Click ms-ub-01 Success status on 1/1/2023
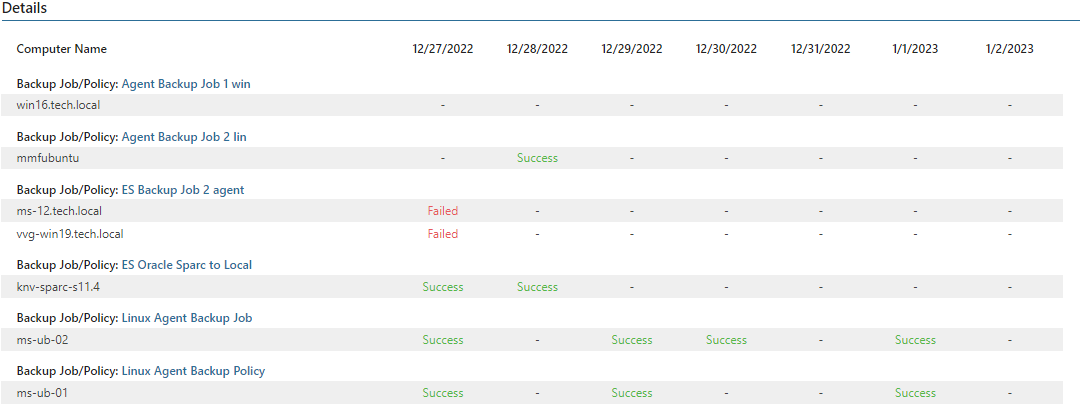The width and height of the screenshot is (1080, 412). click(915, 393)
